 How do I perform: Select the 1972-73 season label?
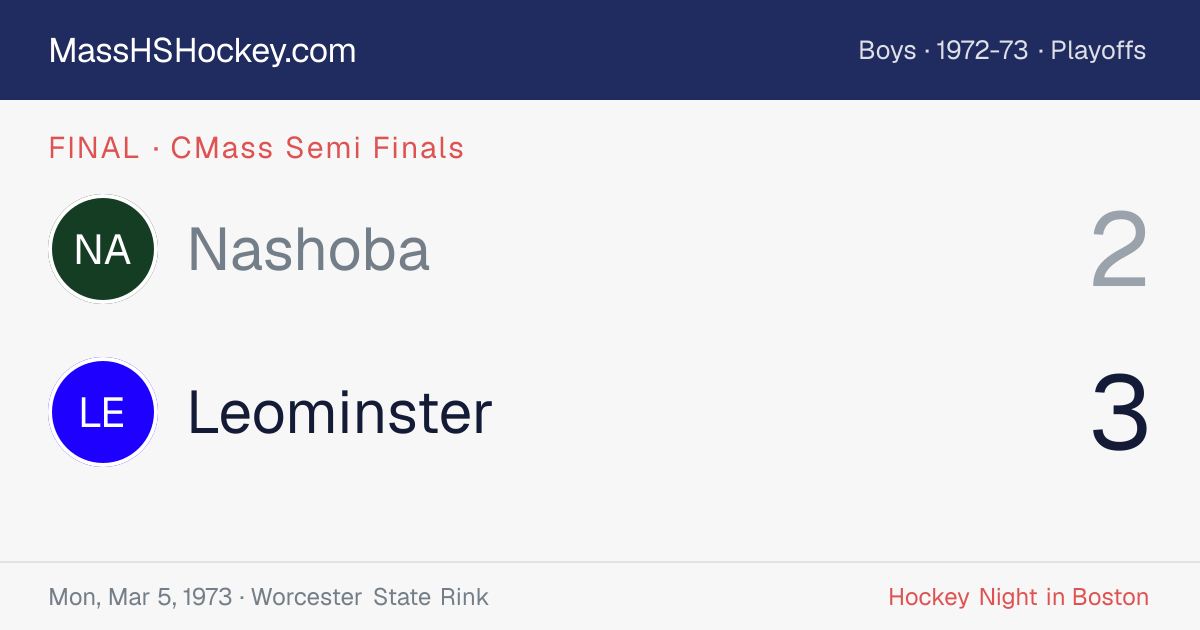[982, 51]
